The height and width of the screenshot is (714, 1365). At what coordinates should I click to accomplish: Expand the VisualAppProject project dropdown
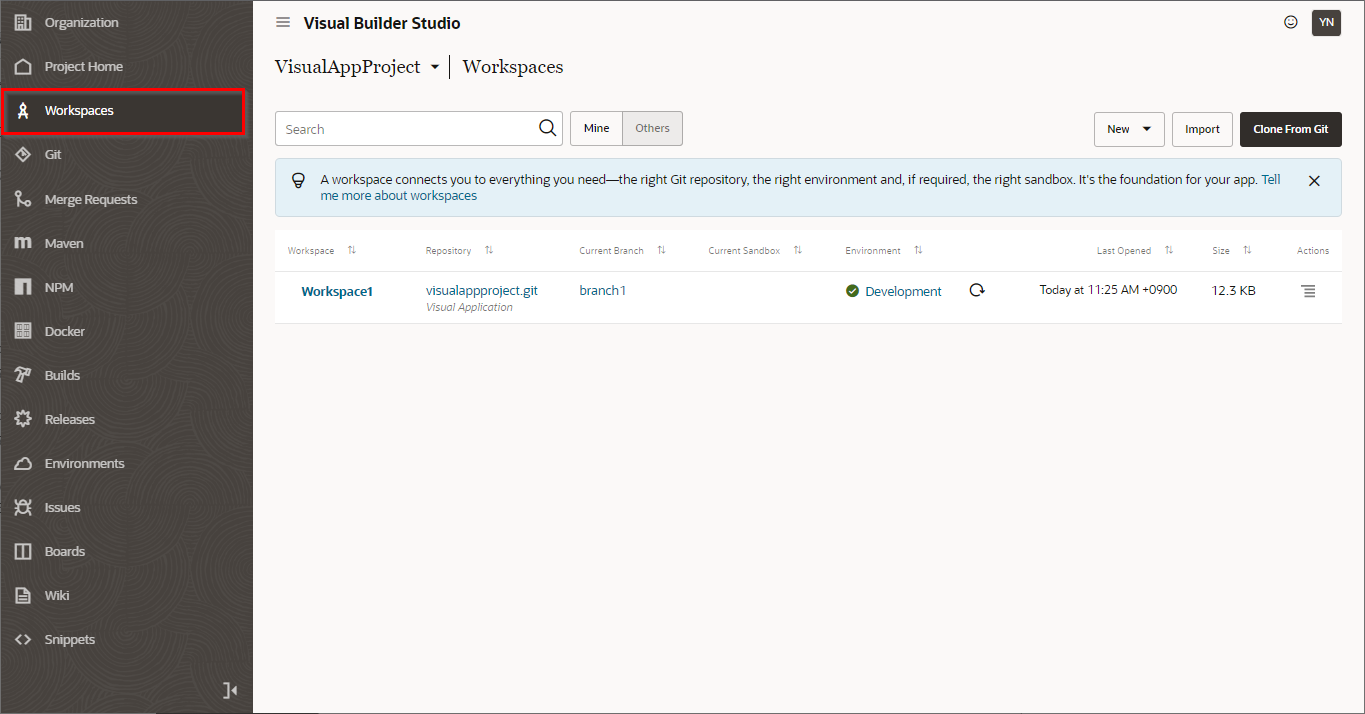[434, 67]
